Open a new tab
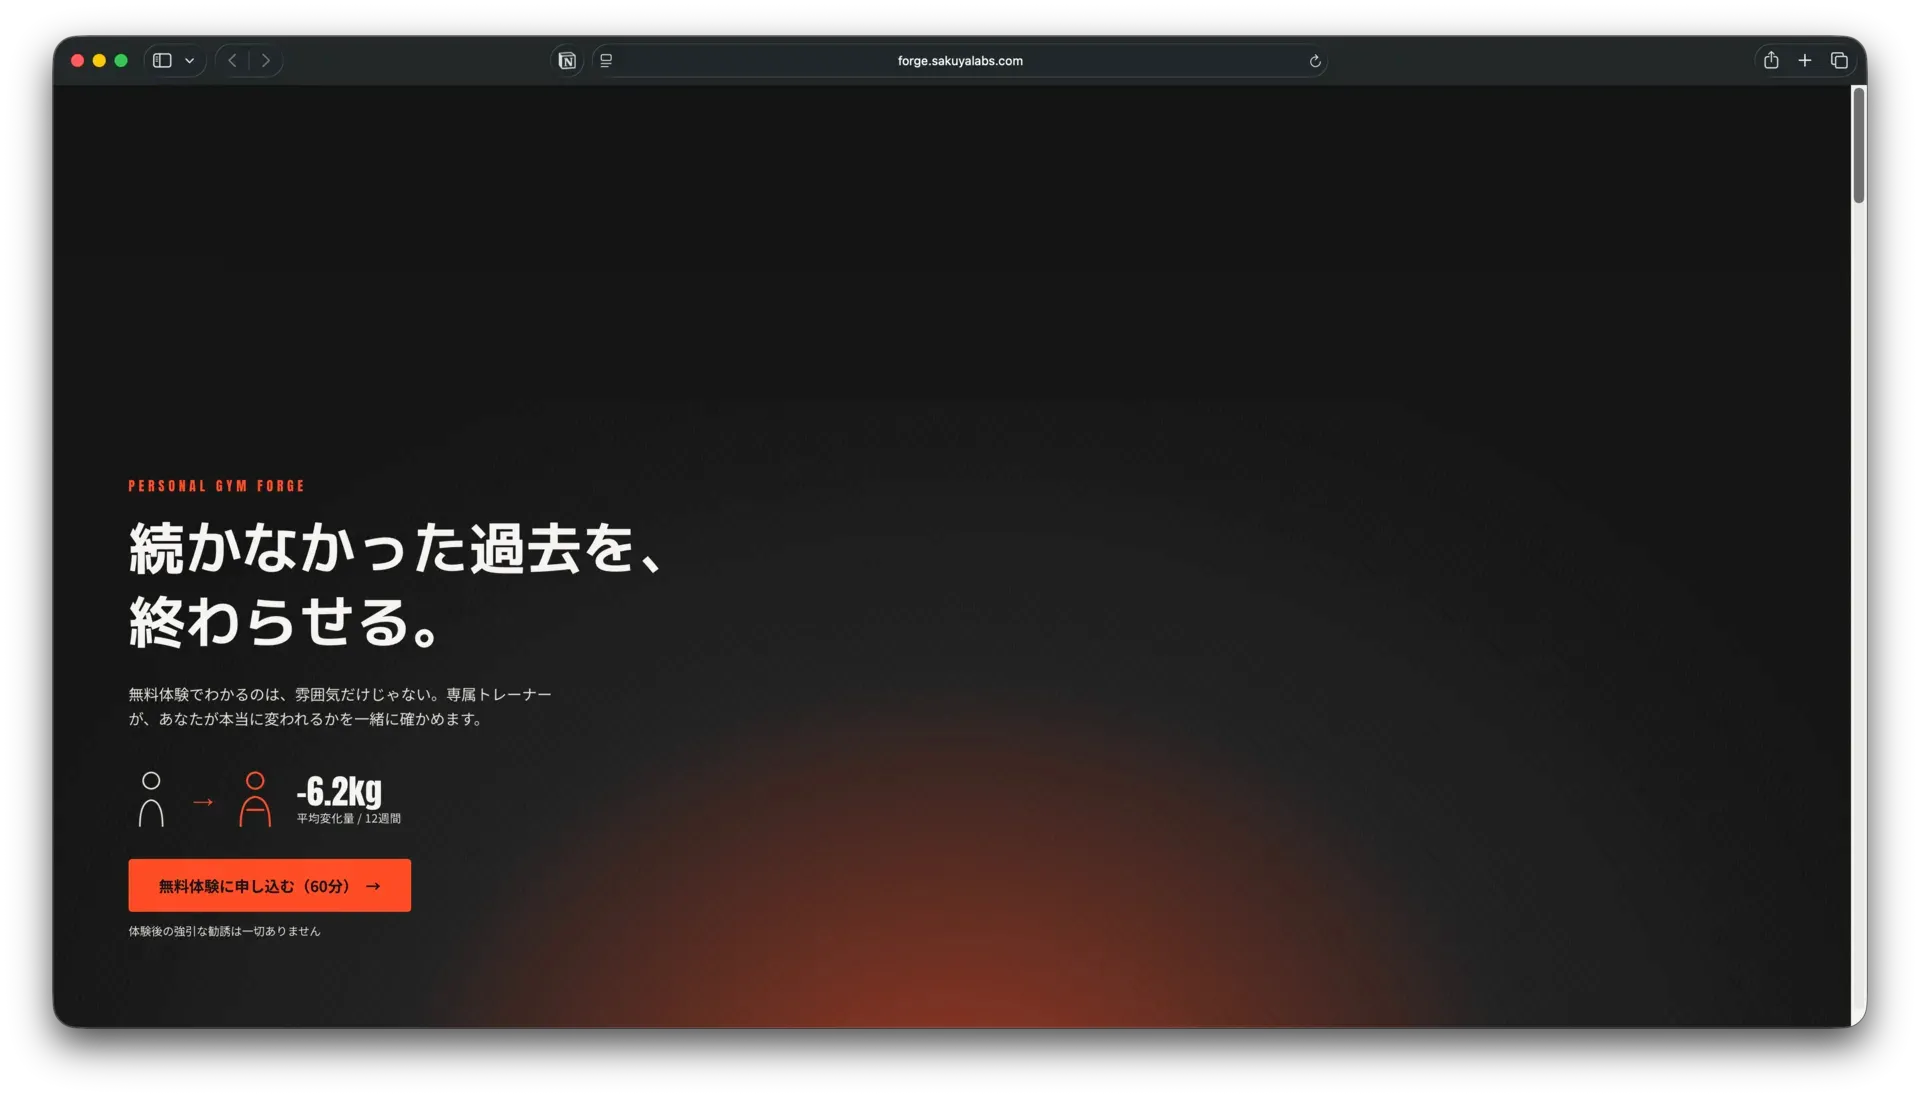The image size is (1920, 1098). coord(1805,61)
